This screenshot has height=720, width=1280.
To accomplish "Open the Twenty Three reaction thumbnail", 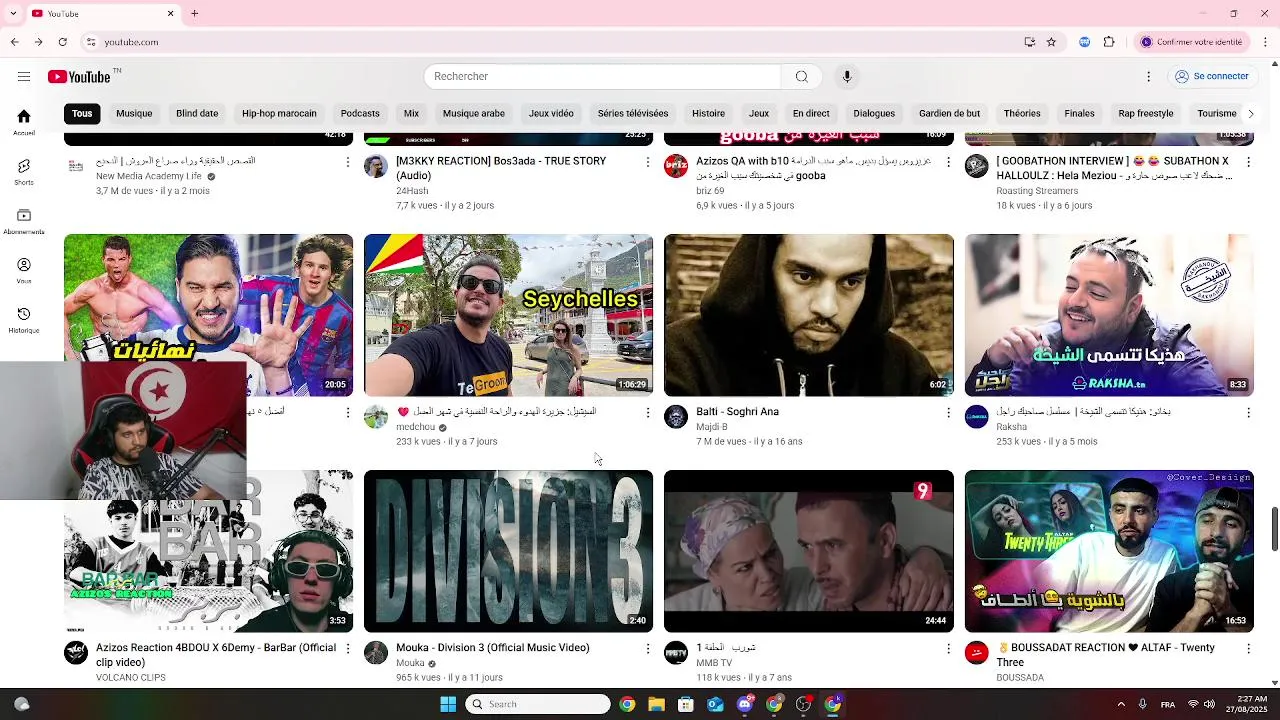I will coord(1109,551).
